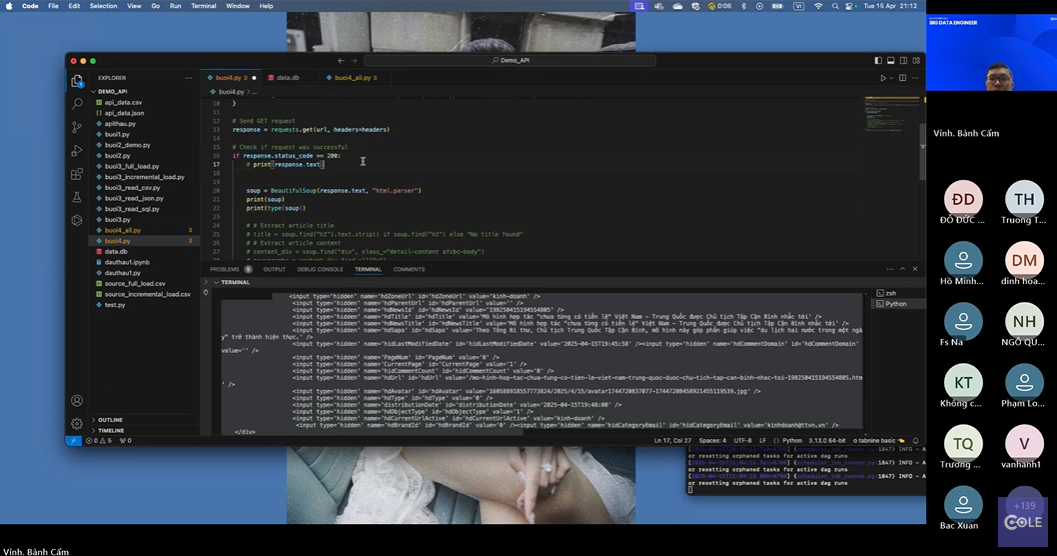Open buoi3_incremental_load.py in explorer
Image resolution: width=1057 pixels, height=556 pixels.
[144, 177]
